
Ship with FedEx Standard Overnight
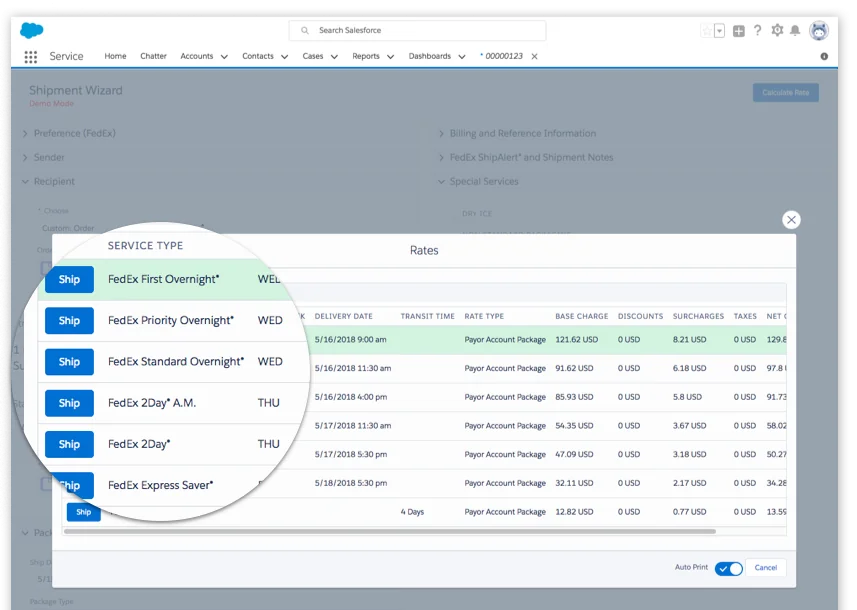pos(69,362)
